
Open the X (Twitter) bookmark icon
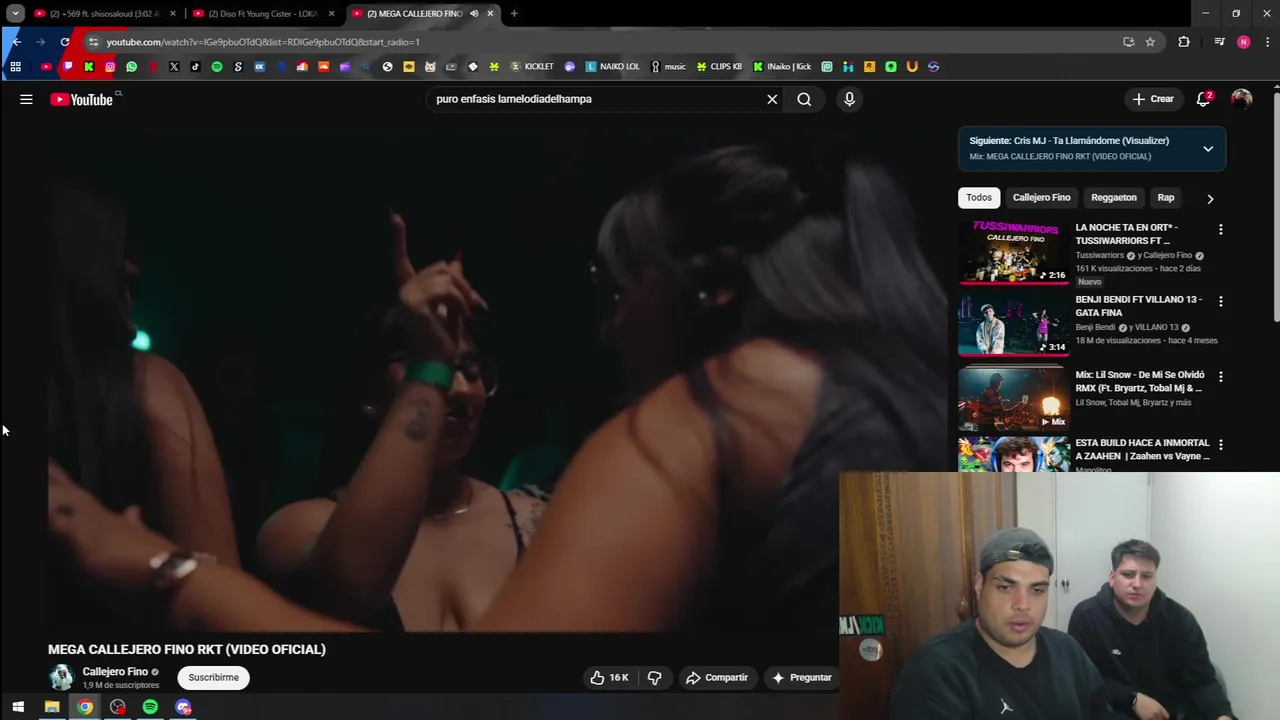(174, 66)
